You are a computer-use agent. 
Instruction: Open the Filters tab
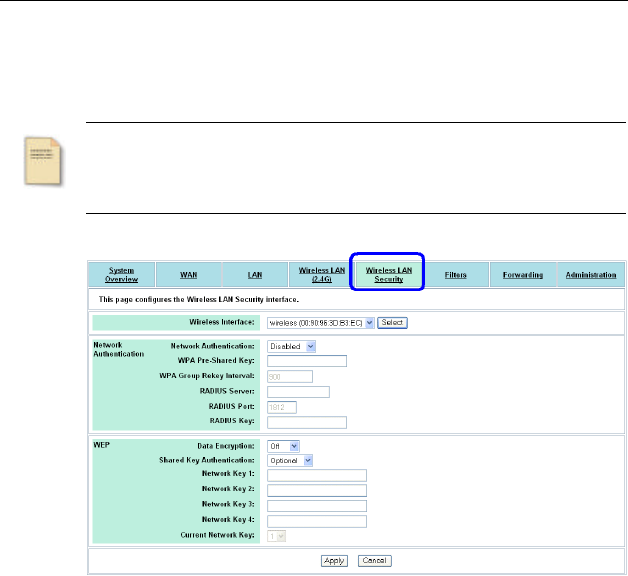(455, 274)
